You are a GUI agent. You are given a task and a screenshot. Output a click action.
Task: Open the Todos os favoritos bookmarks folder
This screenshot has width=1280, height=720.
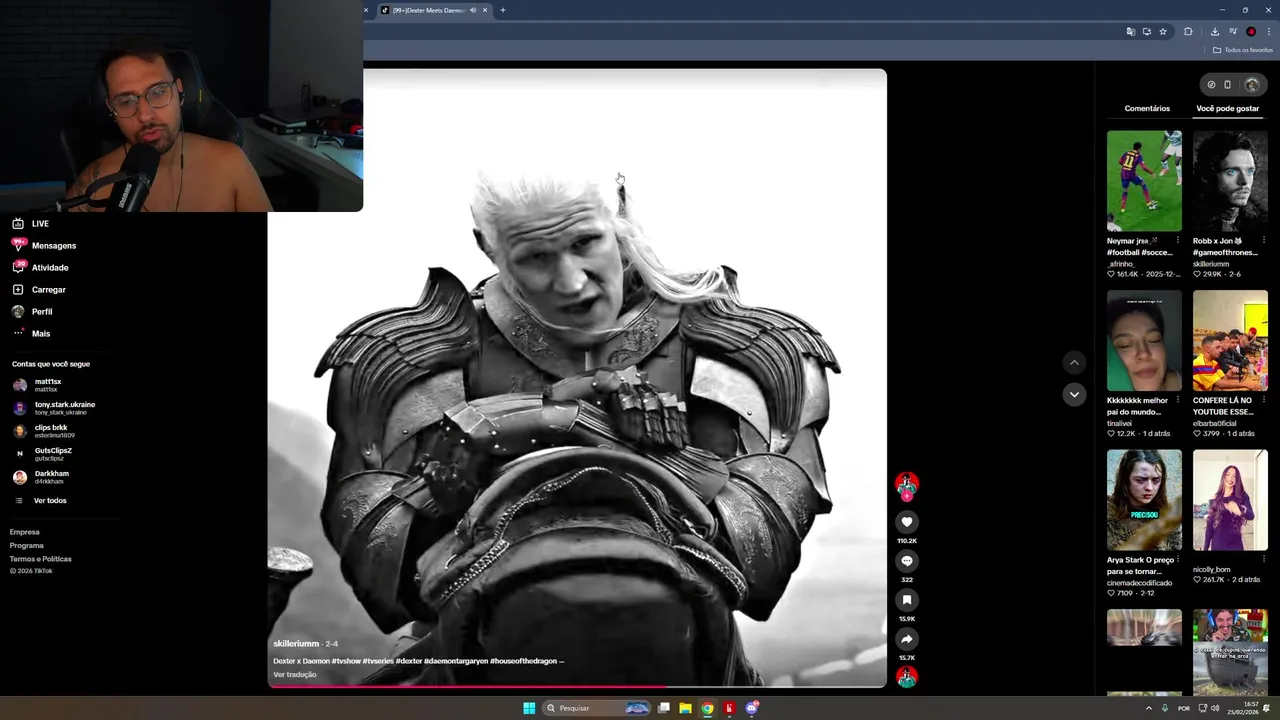pyautogui.click(x=1243, y=50)
